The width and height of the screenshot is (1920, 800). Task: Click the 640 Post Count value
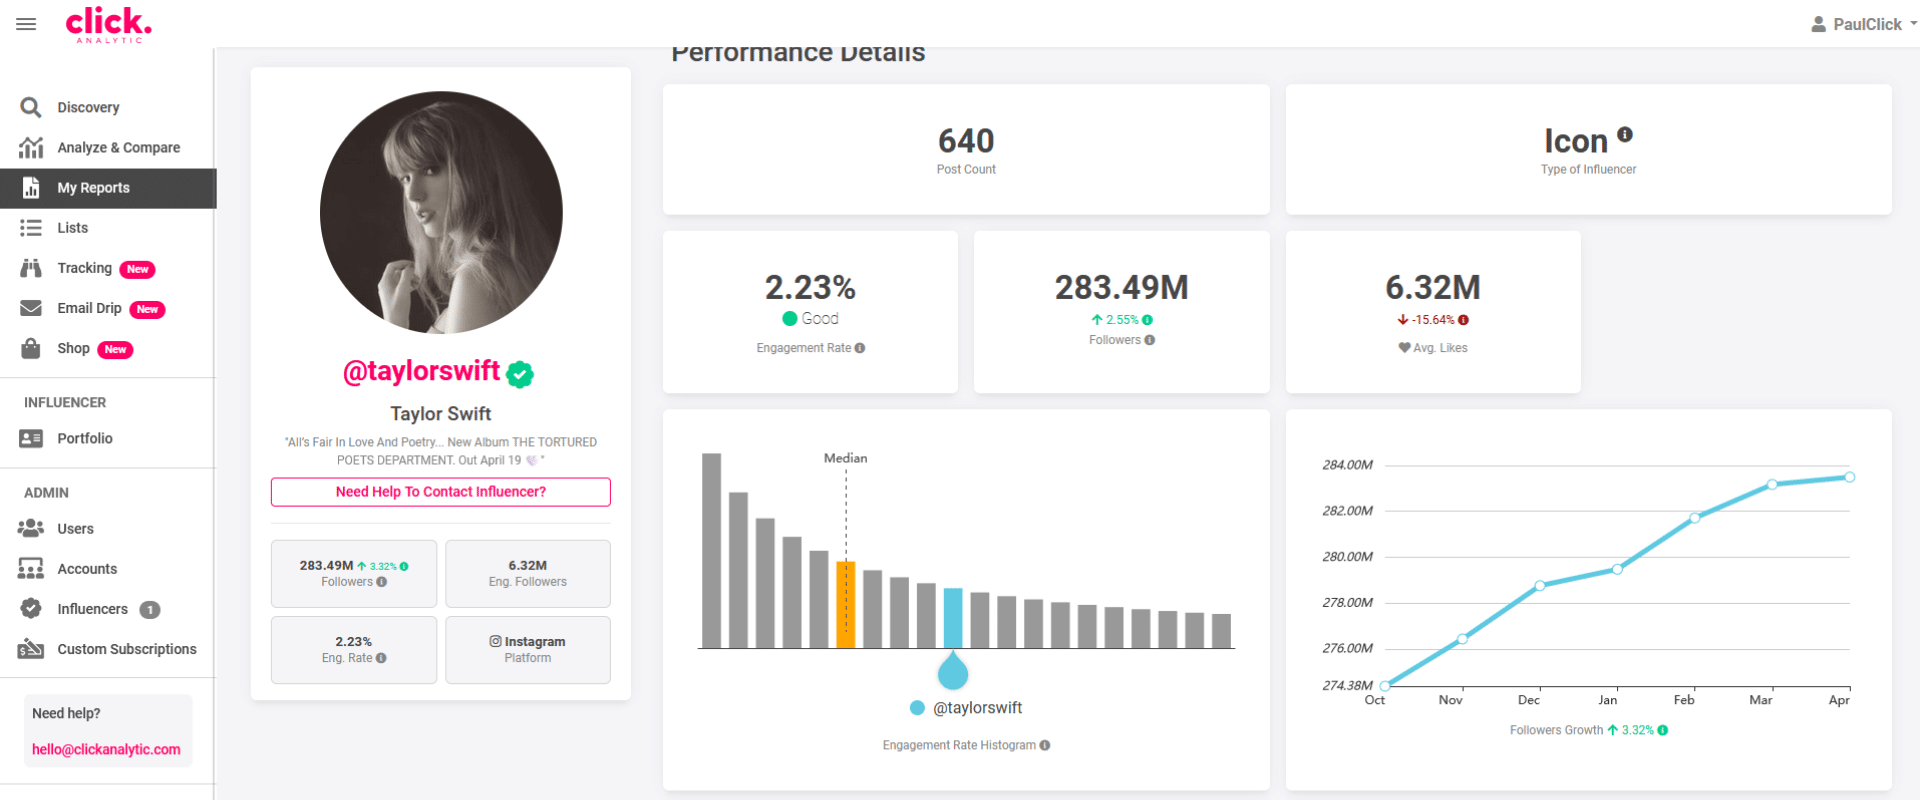point(966,141)
